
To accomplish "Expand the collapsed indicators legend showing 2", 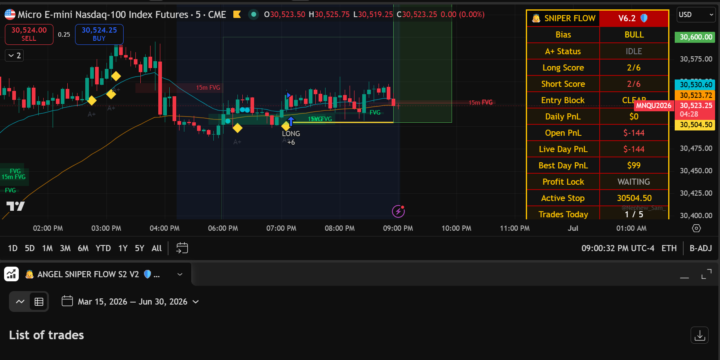I will tap(14, 56).
